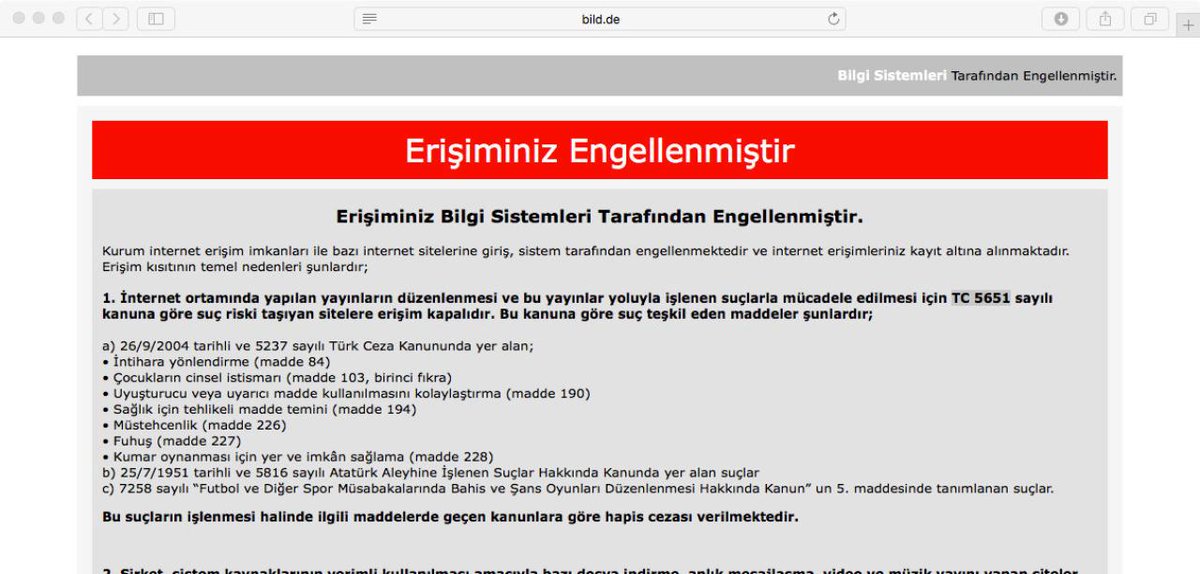Image resolution: width=1200 pixels, height=574 pixels.
Task: Click 'Kumar oynanması için yer' item
Action: click(x=298, y=456)
